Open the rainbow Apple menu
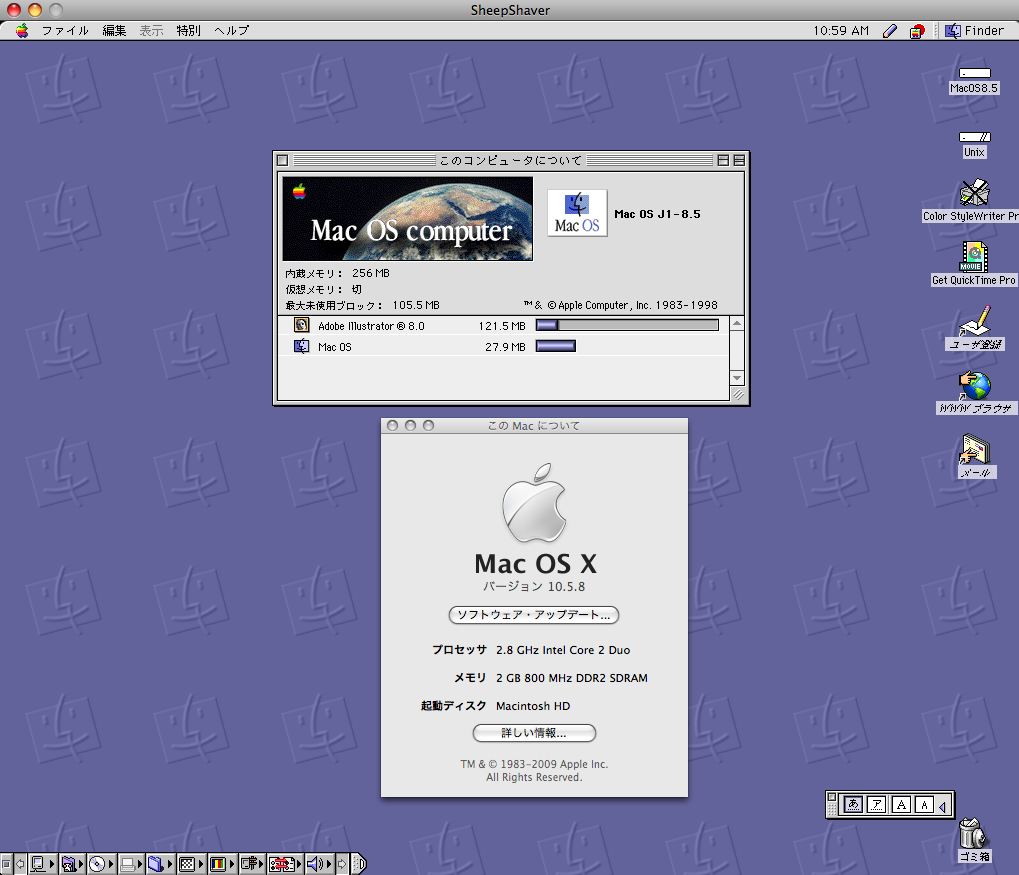 (22, 31)
